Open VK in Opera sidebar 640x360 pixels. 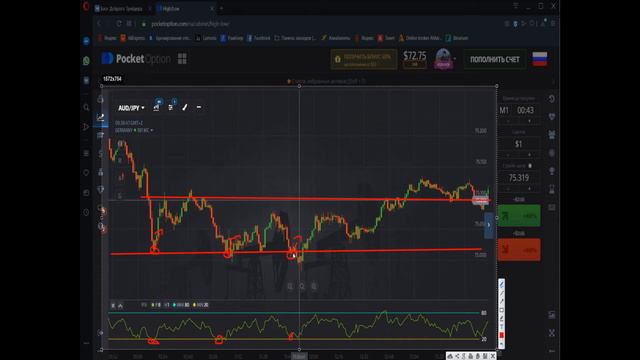pyautogui.click(x=86, y=80)
